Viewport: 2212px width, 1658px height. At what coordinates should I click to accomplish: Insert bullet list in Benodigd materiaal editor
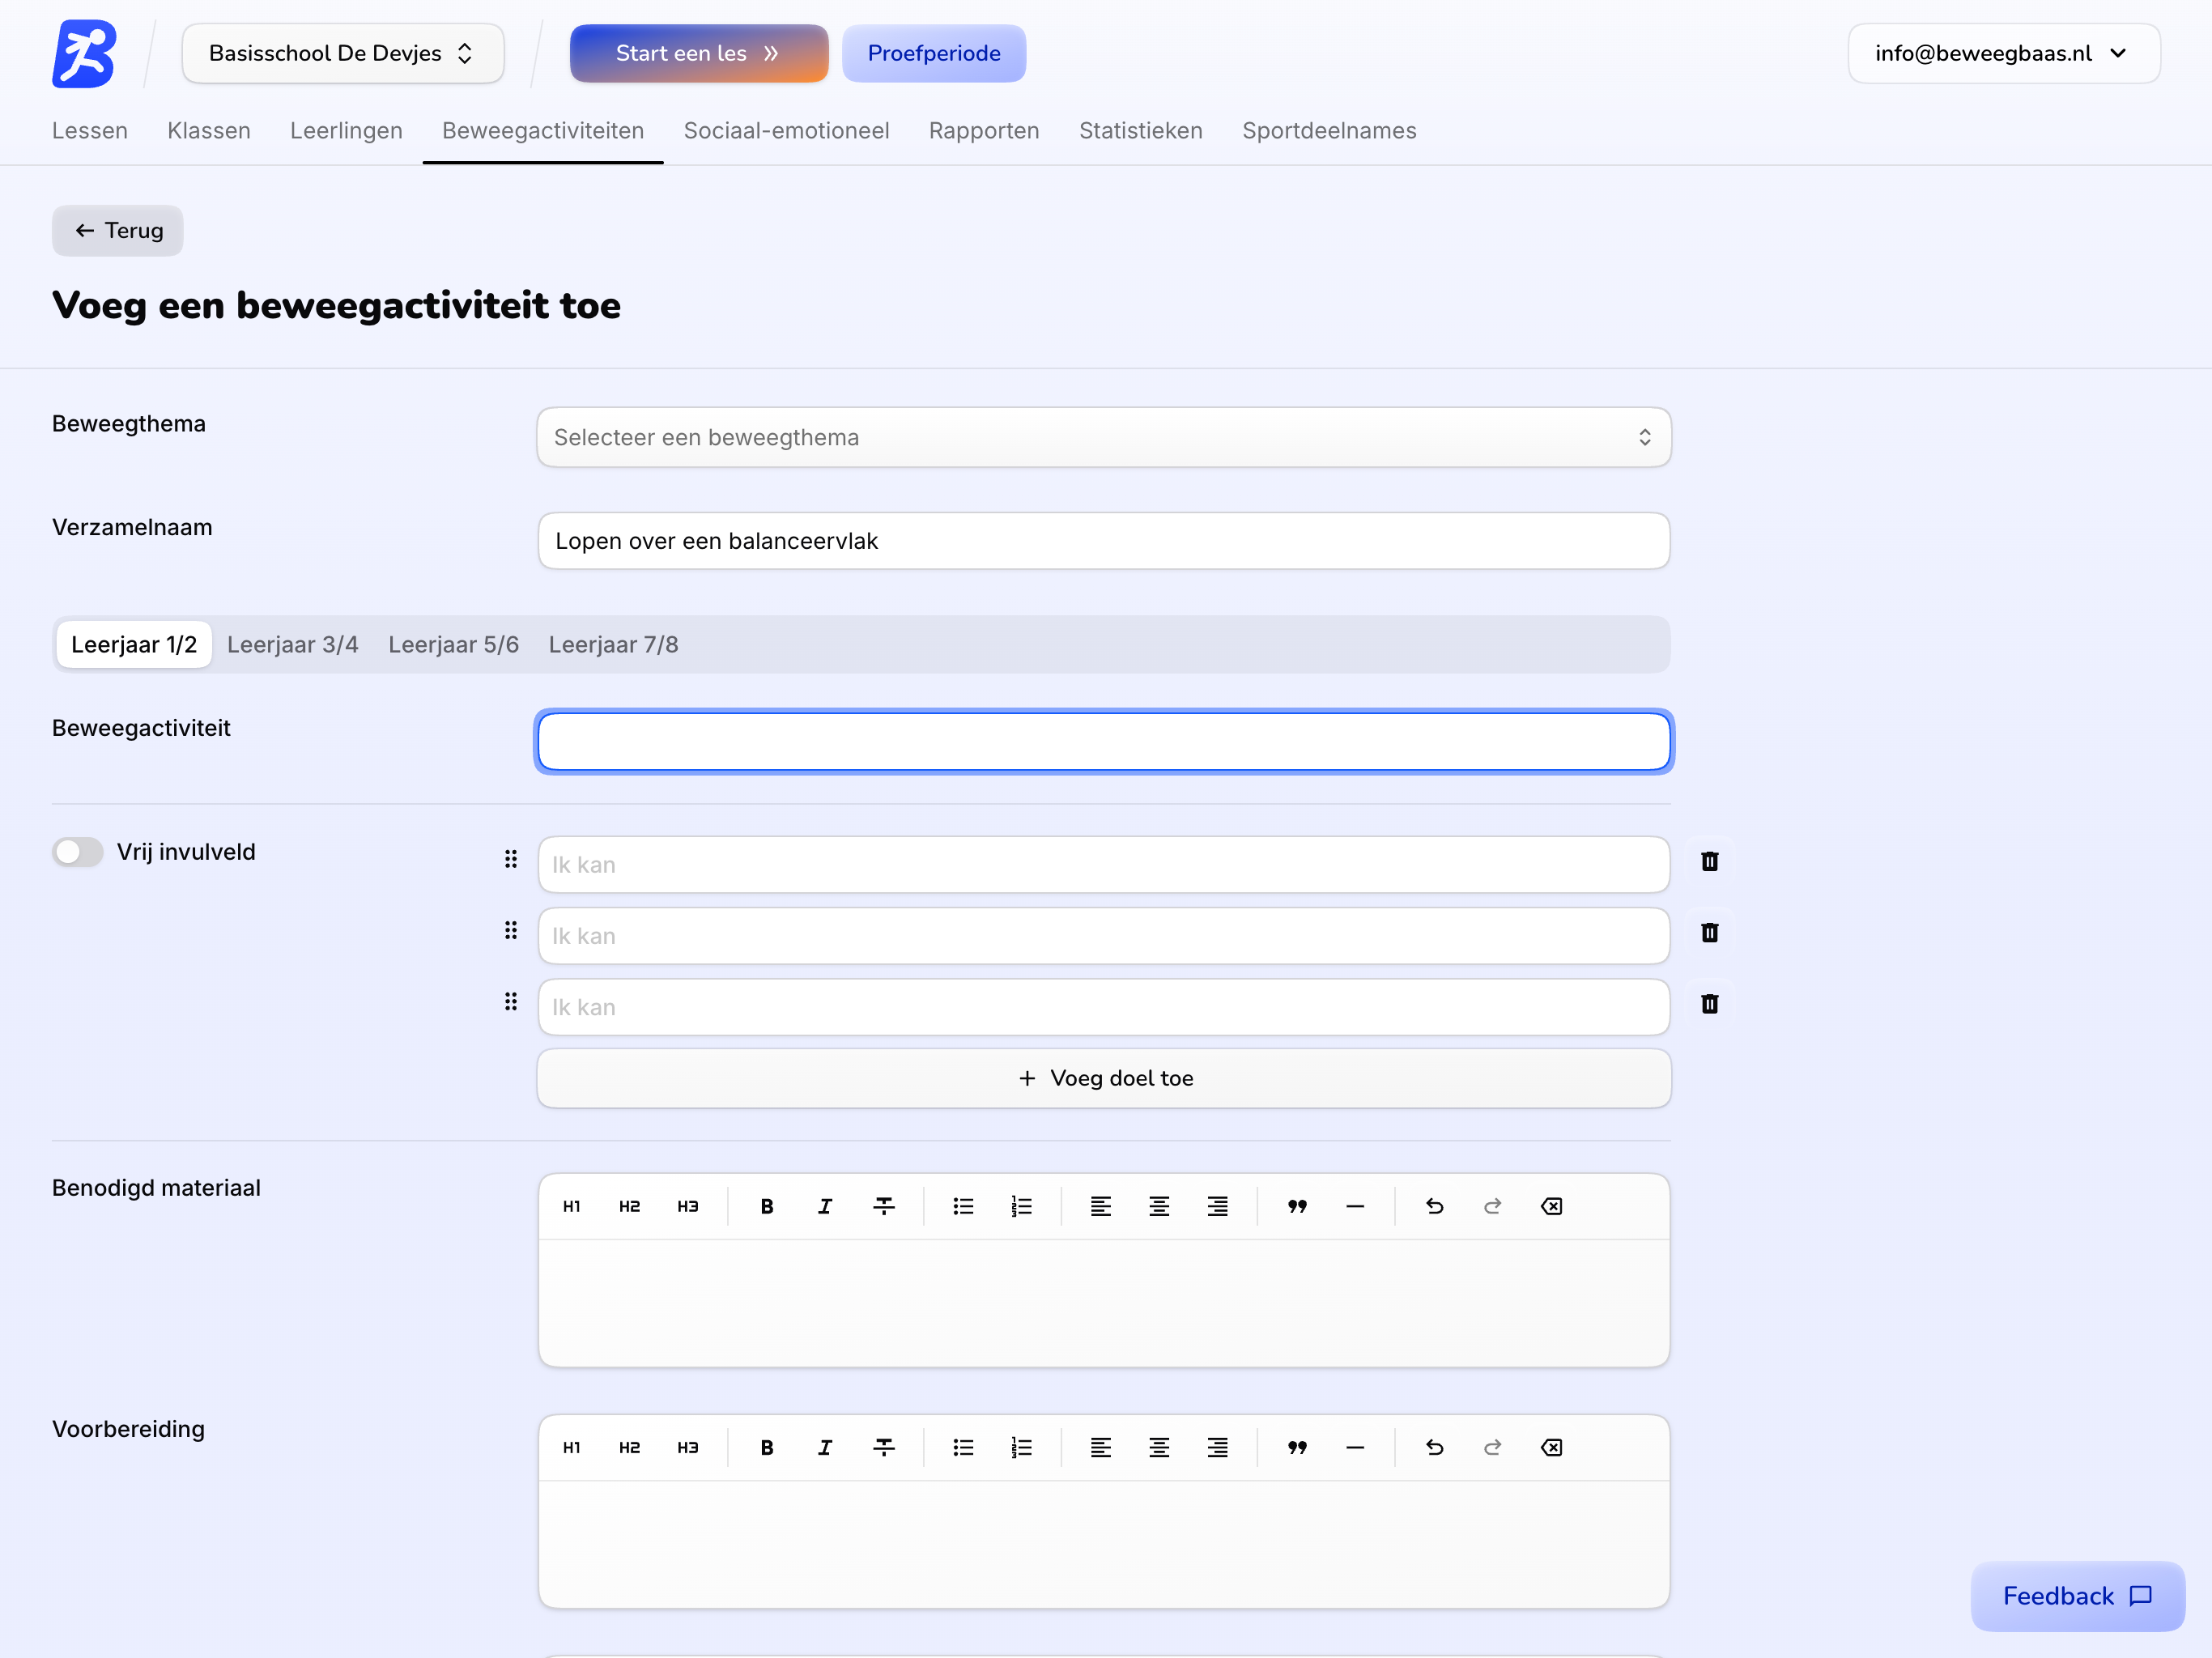point(963,1206)
